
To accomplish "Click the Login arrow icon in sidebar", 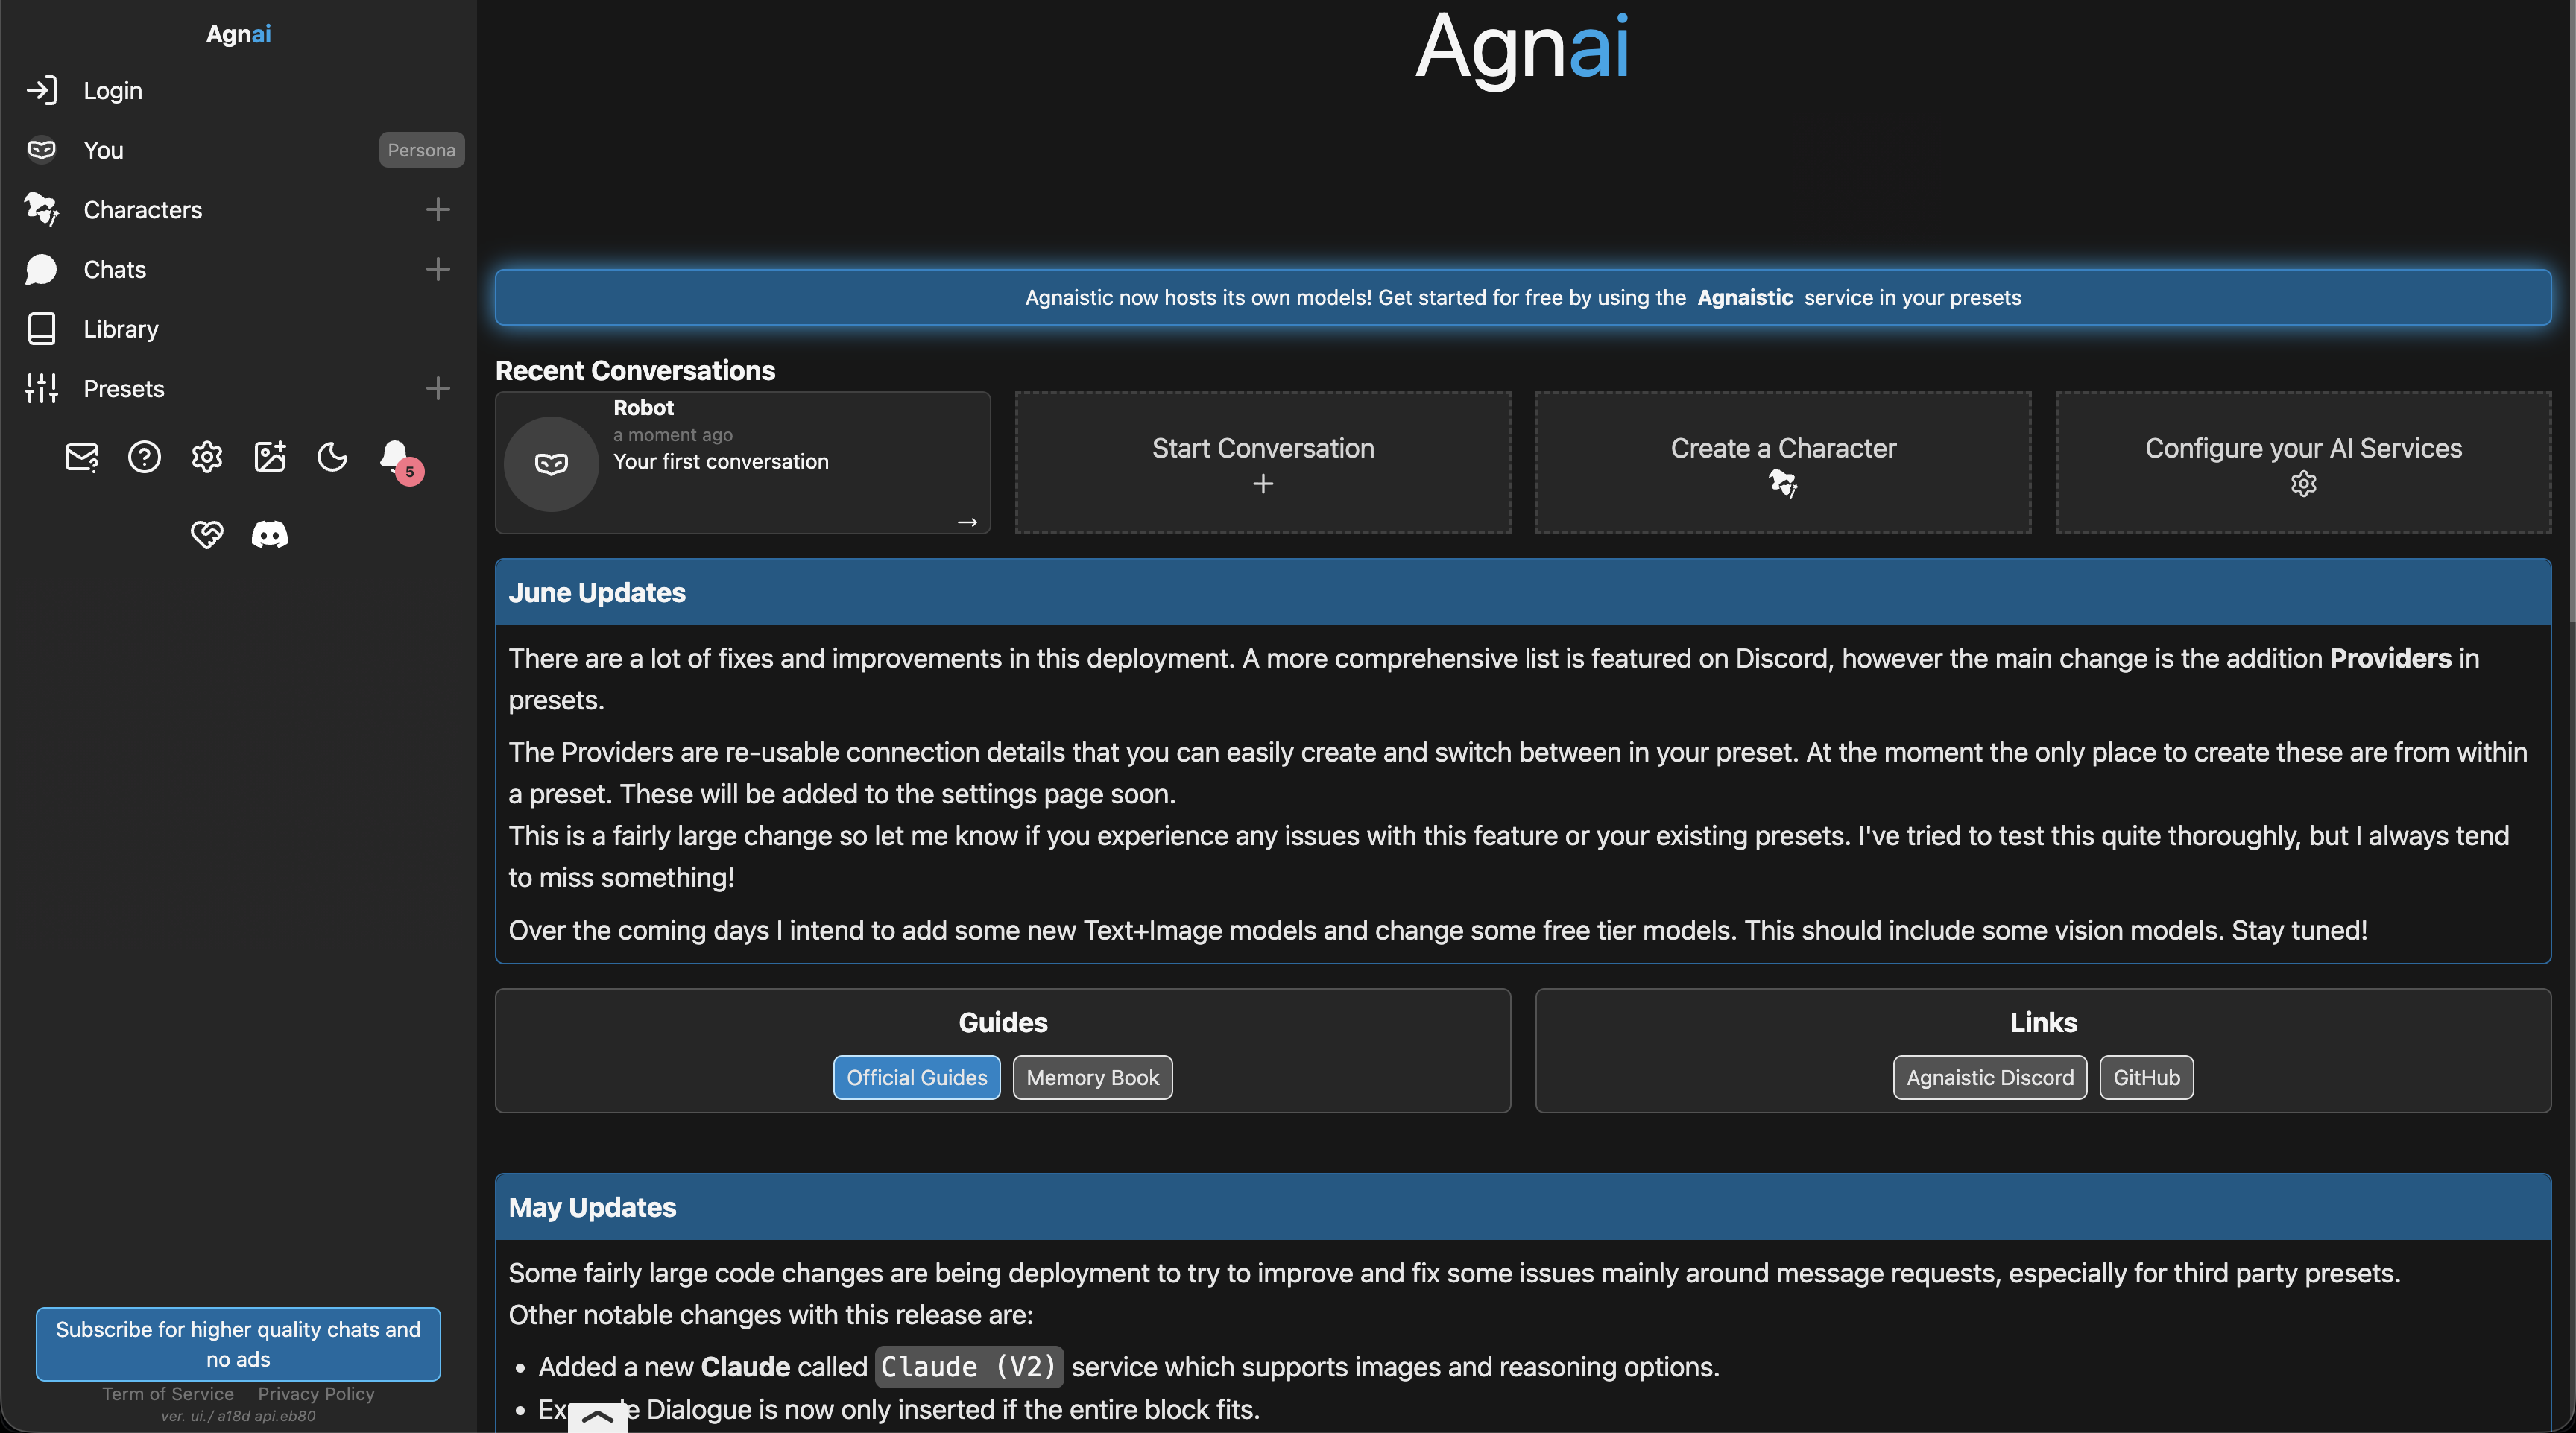I will (x=41, y=90).
